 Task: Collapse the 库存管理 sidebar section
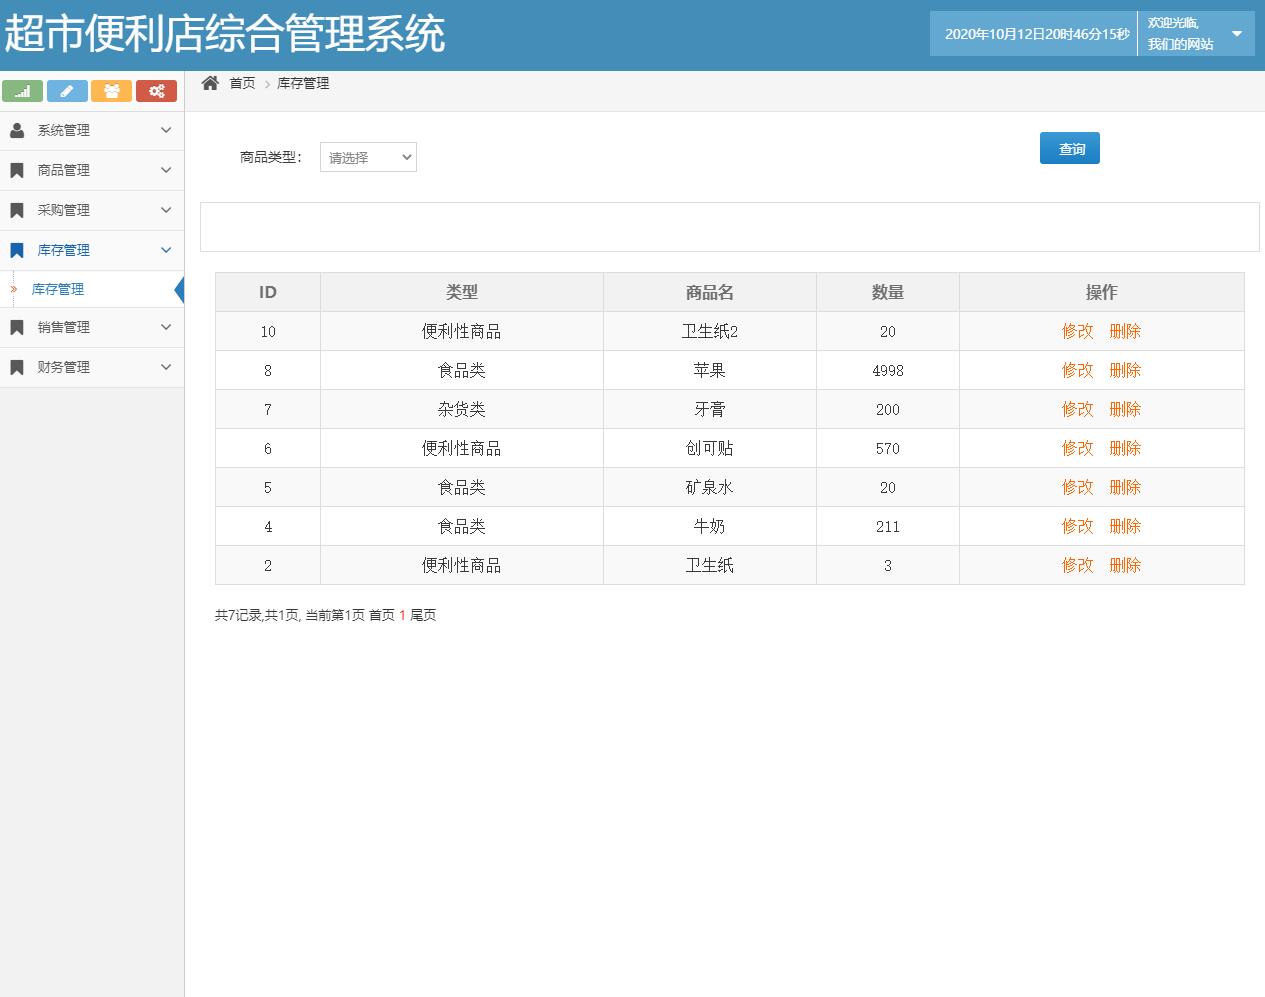pyautogui.click(x=165, y=250)
